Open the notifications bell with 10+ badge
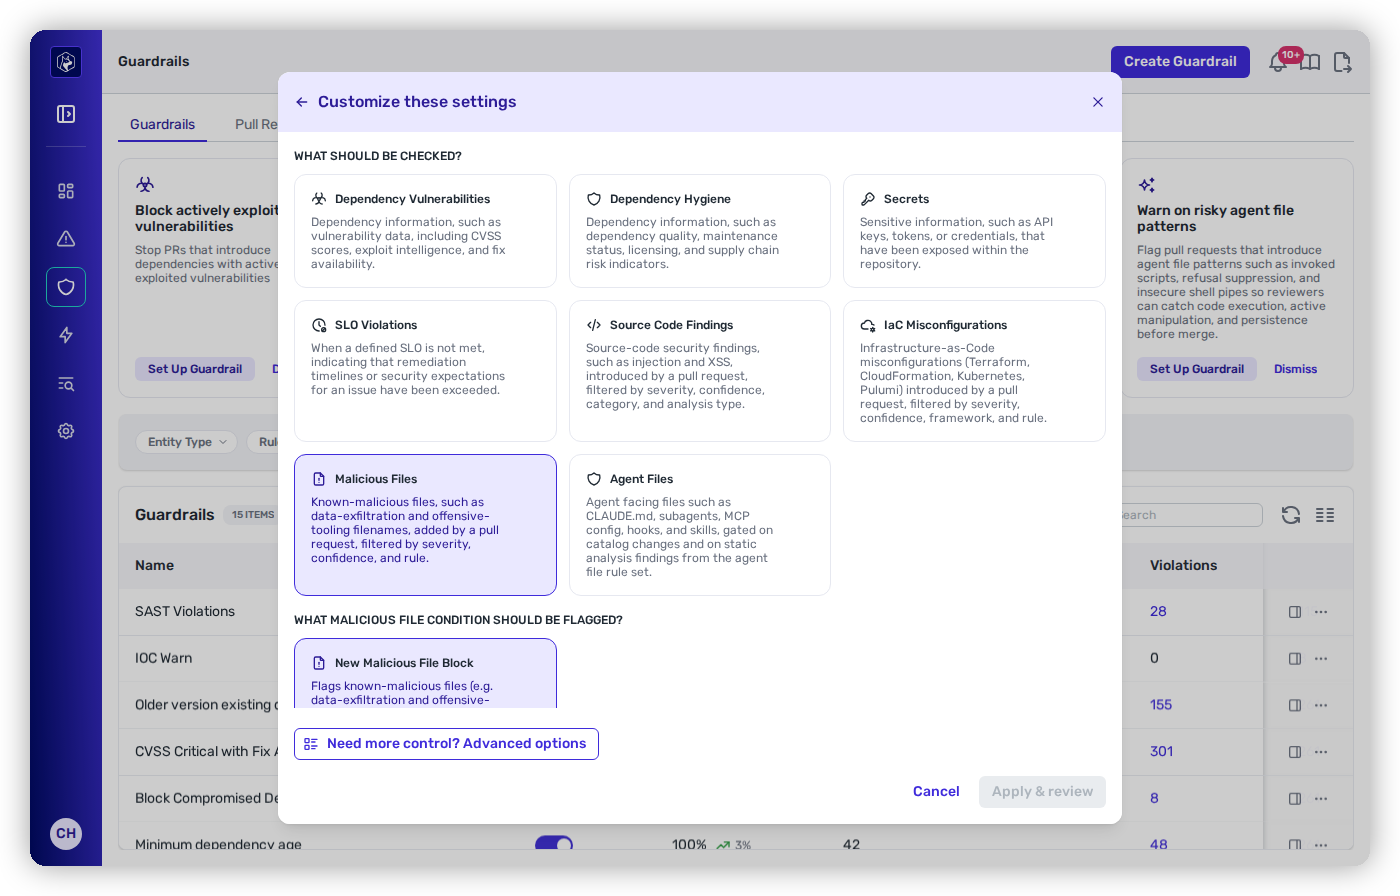Screen dimensions: 1400x896 point(1279,61)
